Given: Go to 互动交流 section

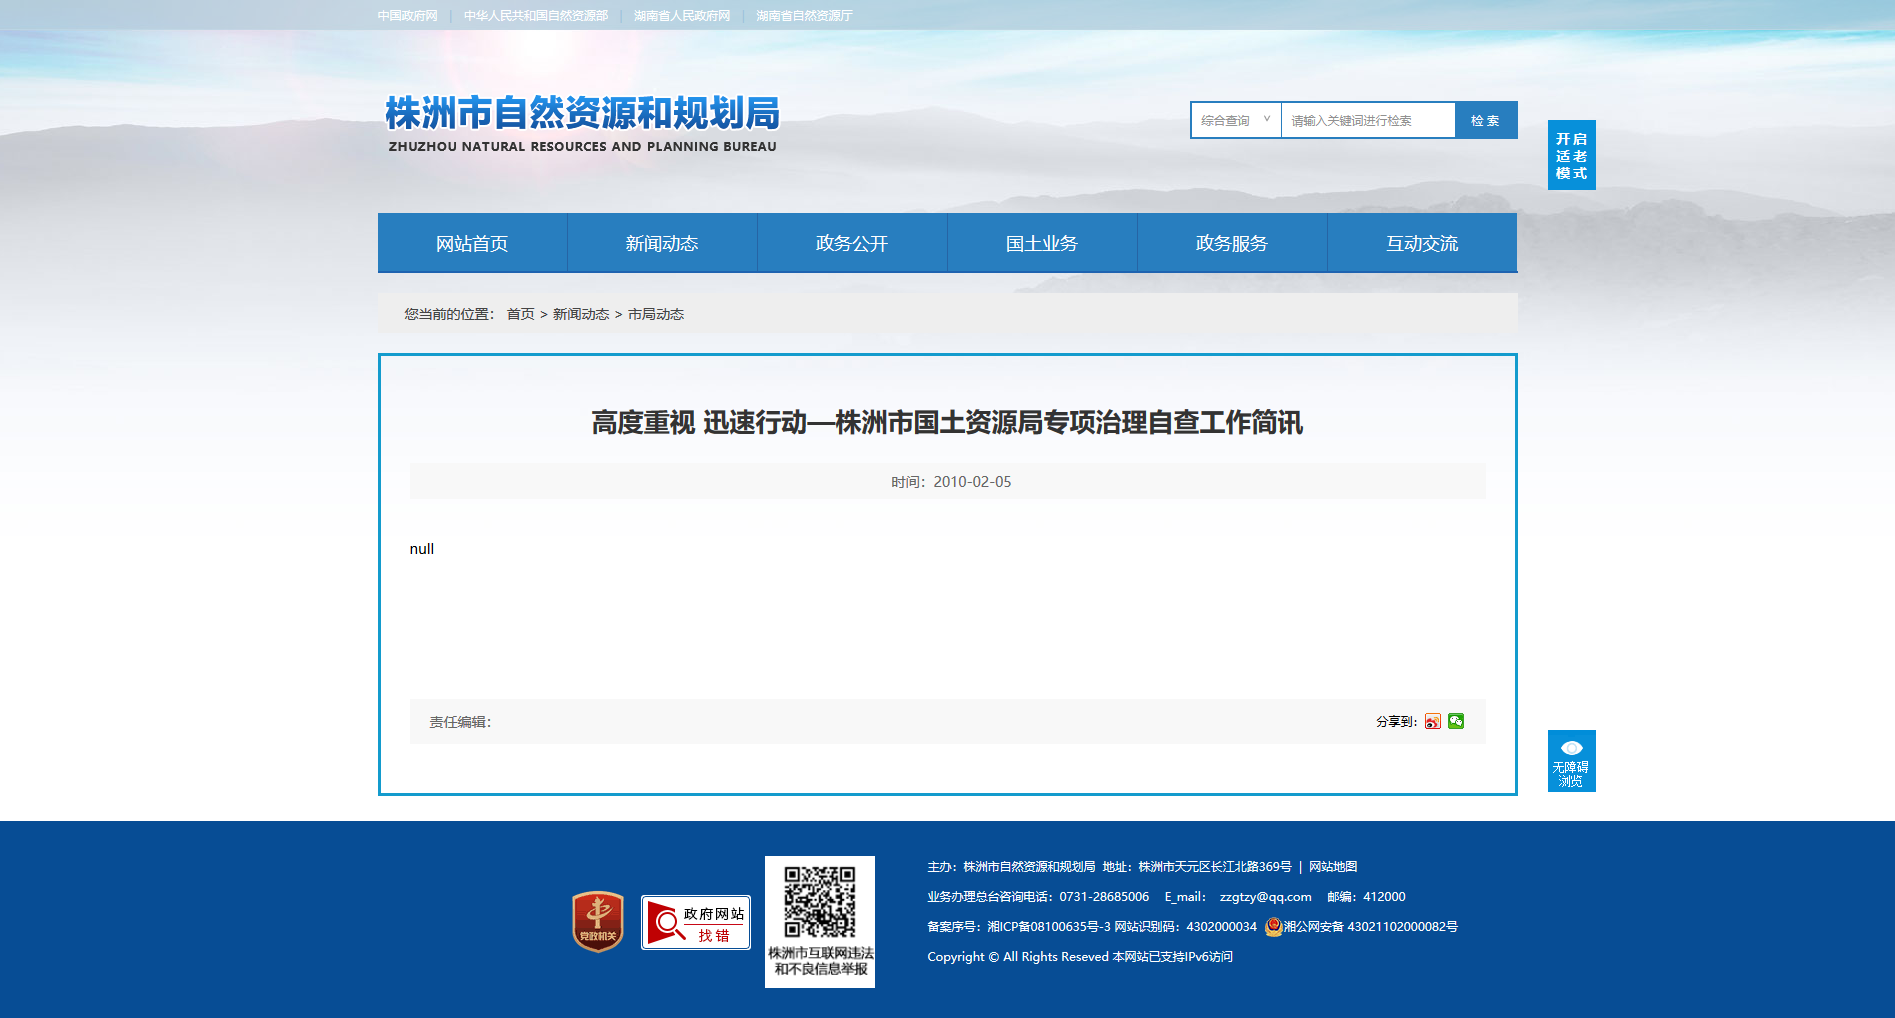Looking at the screenshot, I should point(1422,243).
